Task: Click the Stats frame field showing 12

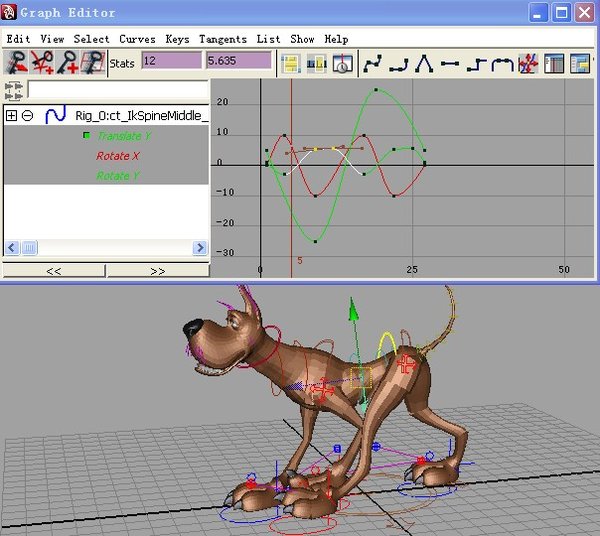Action: [x=171, y=61]
